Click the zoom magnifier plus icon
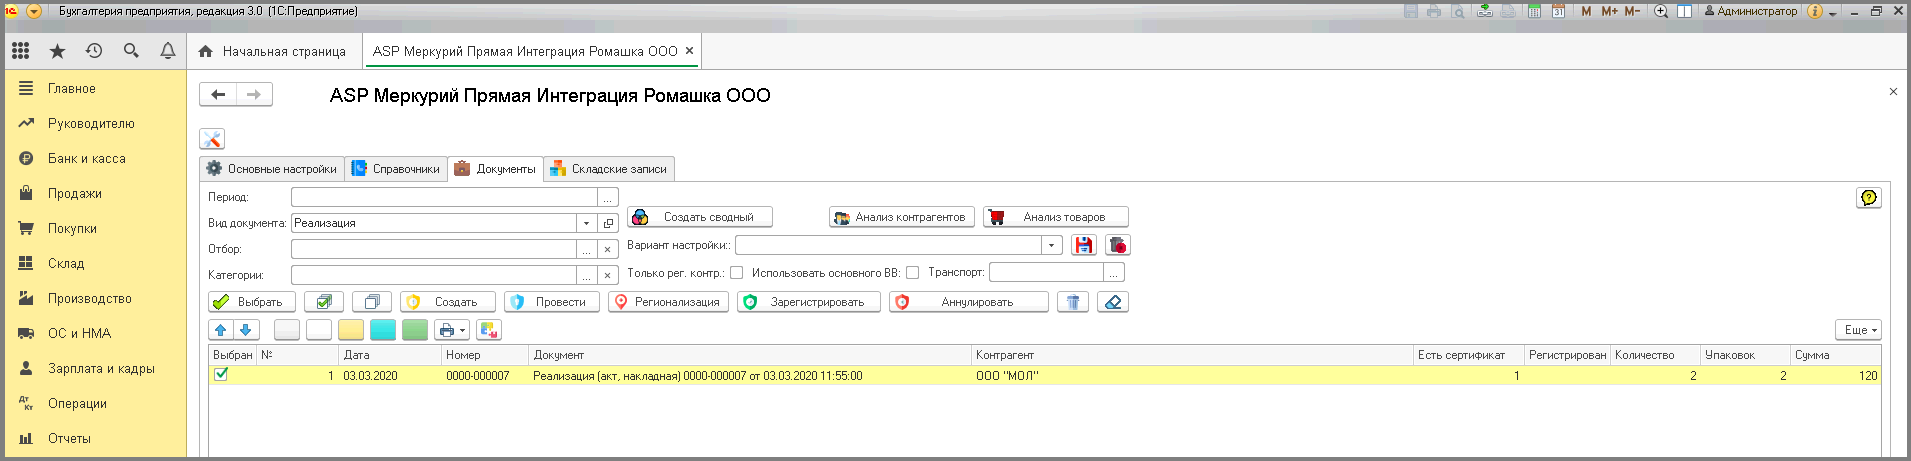 [x=1661, y=11]
